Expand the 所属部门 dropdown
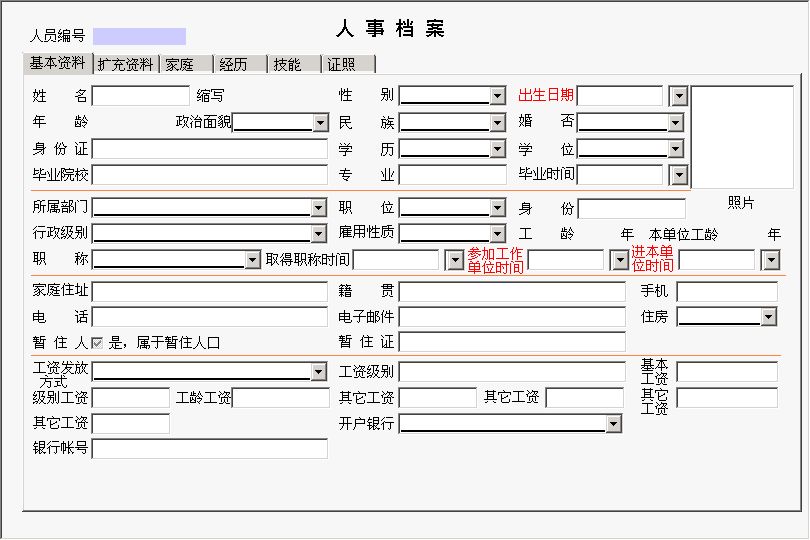 318,208
